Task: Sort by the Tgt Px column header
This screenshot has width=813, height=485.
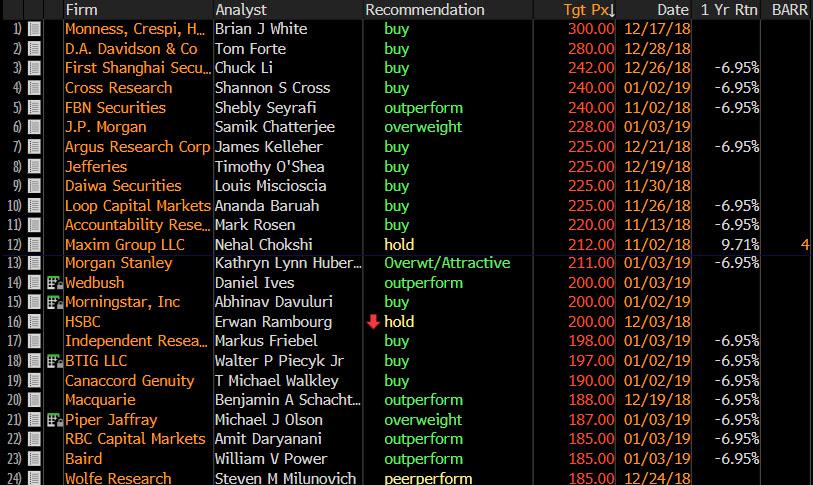Action: tap(588, 10)
